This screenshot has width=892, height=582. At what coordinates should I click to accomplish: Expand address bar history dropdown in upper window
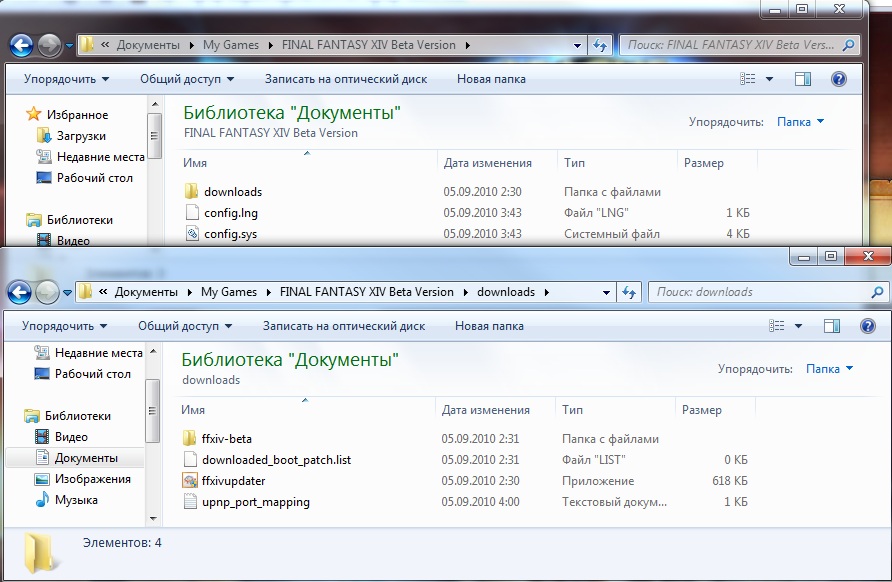point(578,45)
